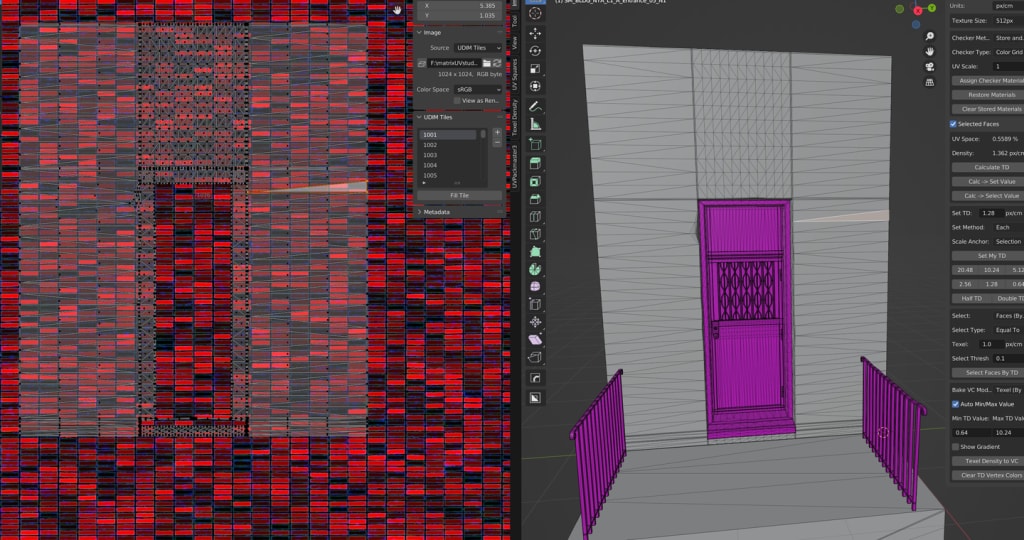Open the Select Type Equal To dropdown
Viewport: 1024px width, 540px height.
point(1008,330)
